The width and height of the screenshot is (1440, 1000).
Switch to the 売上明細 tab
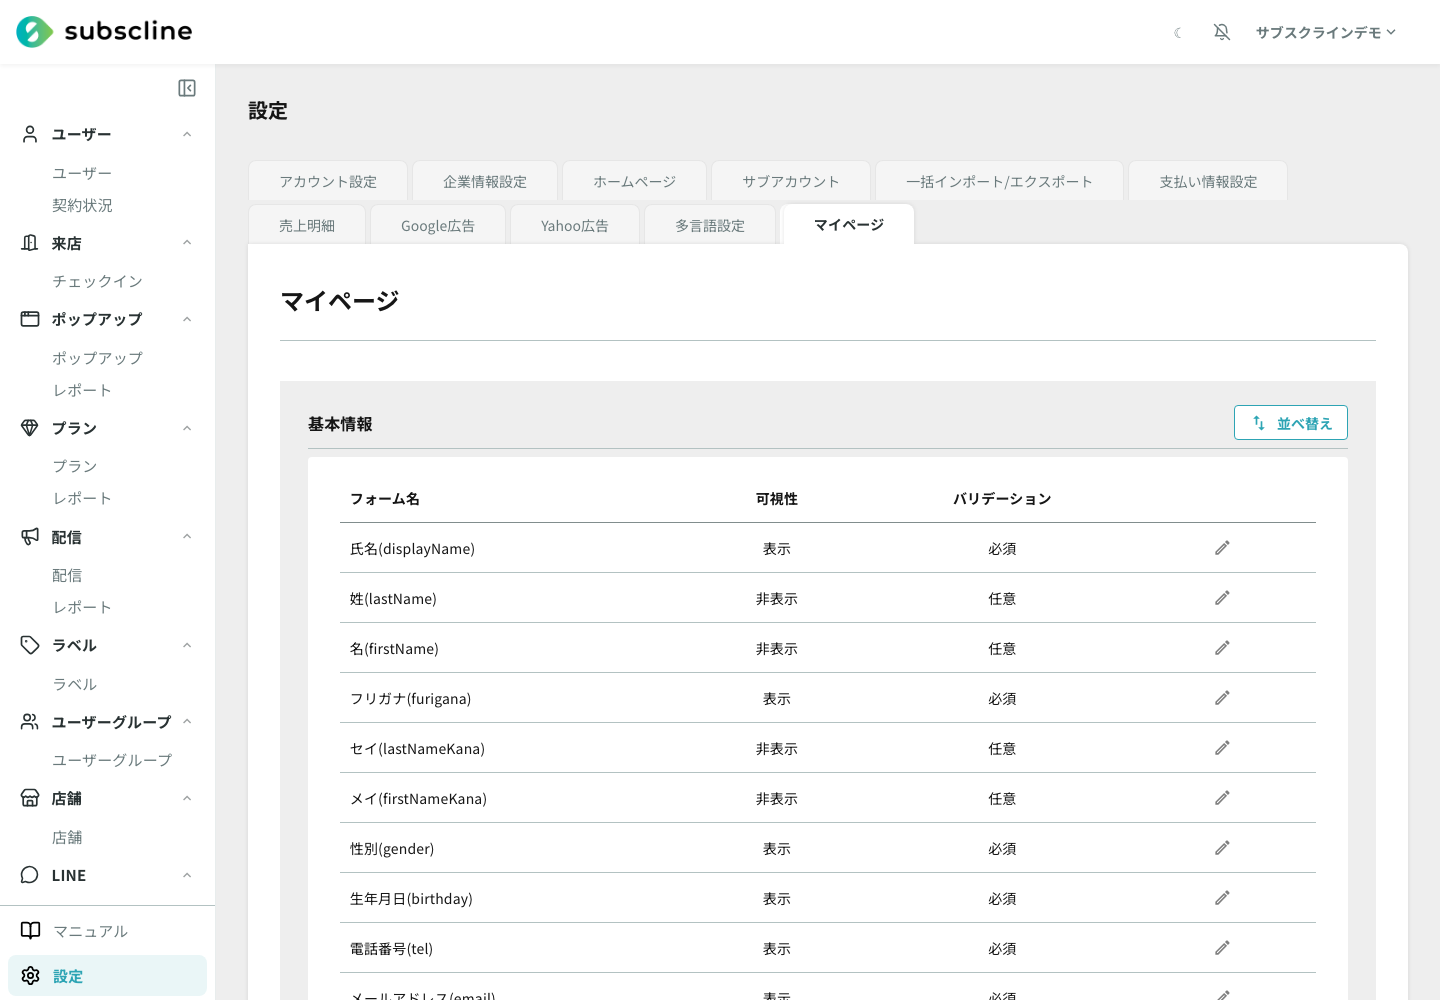click(x=307, y=225)
